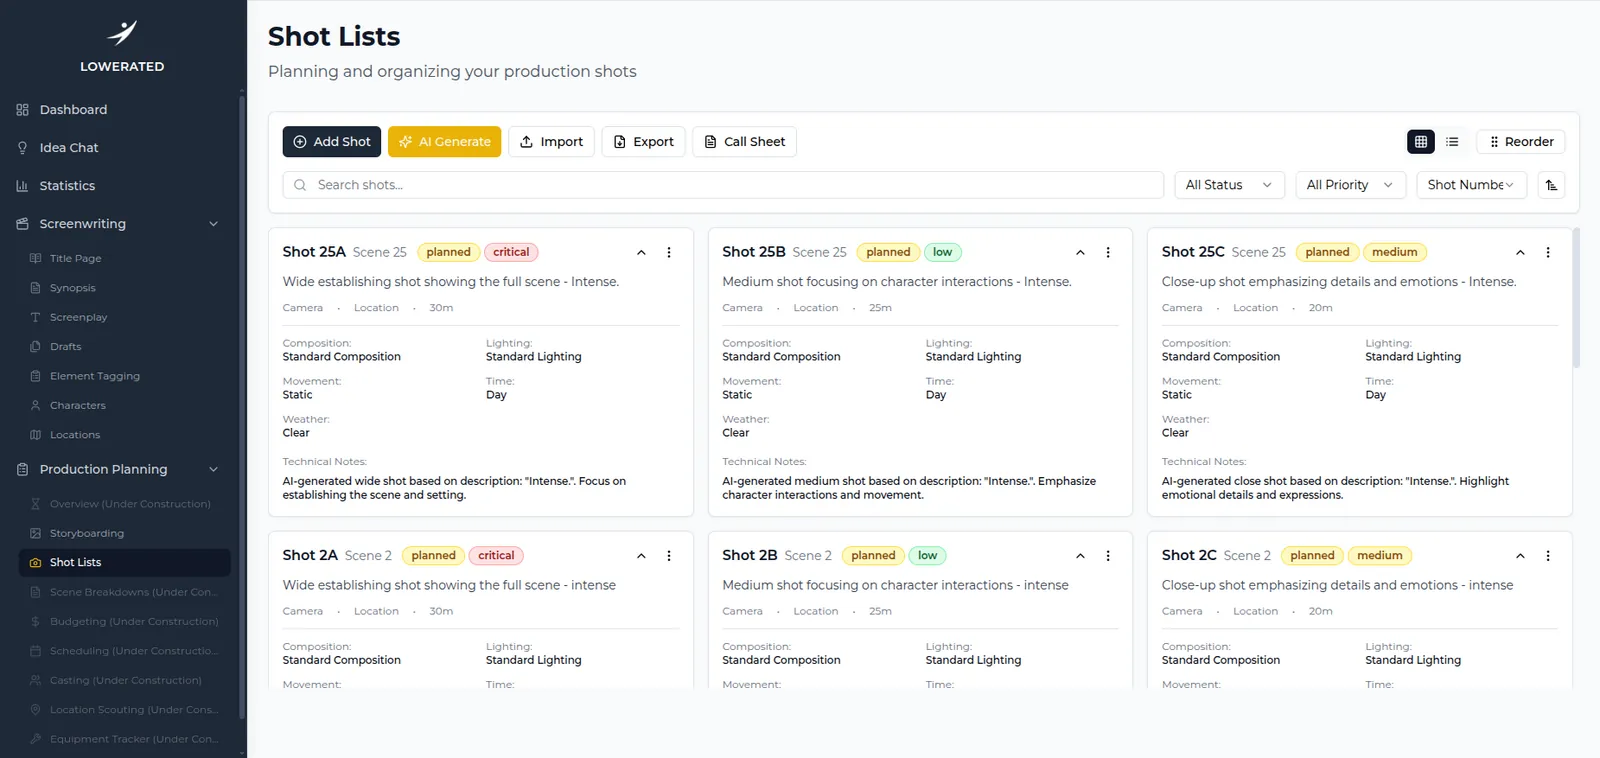Image resolution: width=1600 pixels, height=758 pixels.
Task: Collapse the Shot 25B card
Action: [1080, 253]
